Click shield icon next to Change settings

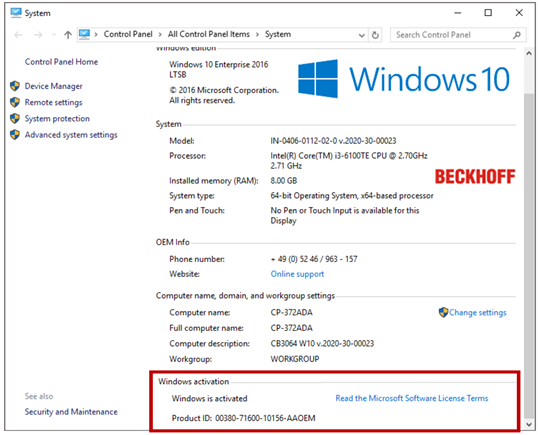[443, 312]
